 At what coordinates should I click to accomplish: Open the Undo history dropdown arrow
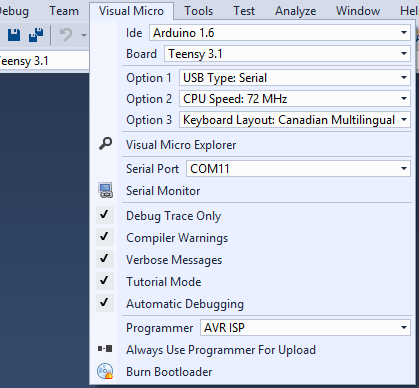(84, 35)
